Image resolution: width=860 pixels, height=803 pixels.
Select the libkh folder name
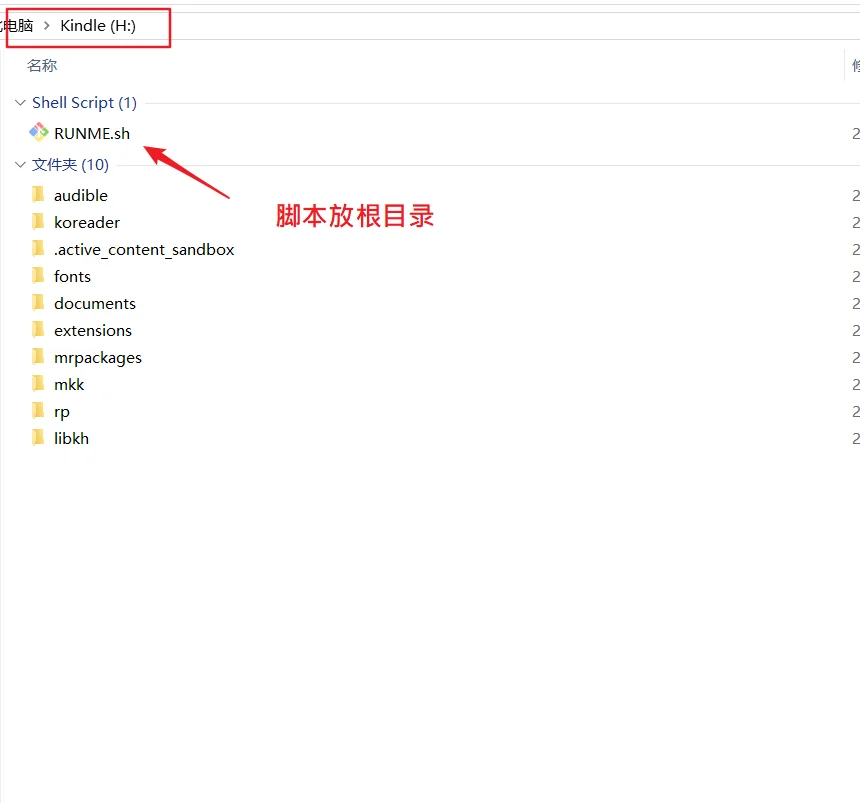tap(71, 438)
